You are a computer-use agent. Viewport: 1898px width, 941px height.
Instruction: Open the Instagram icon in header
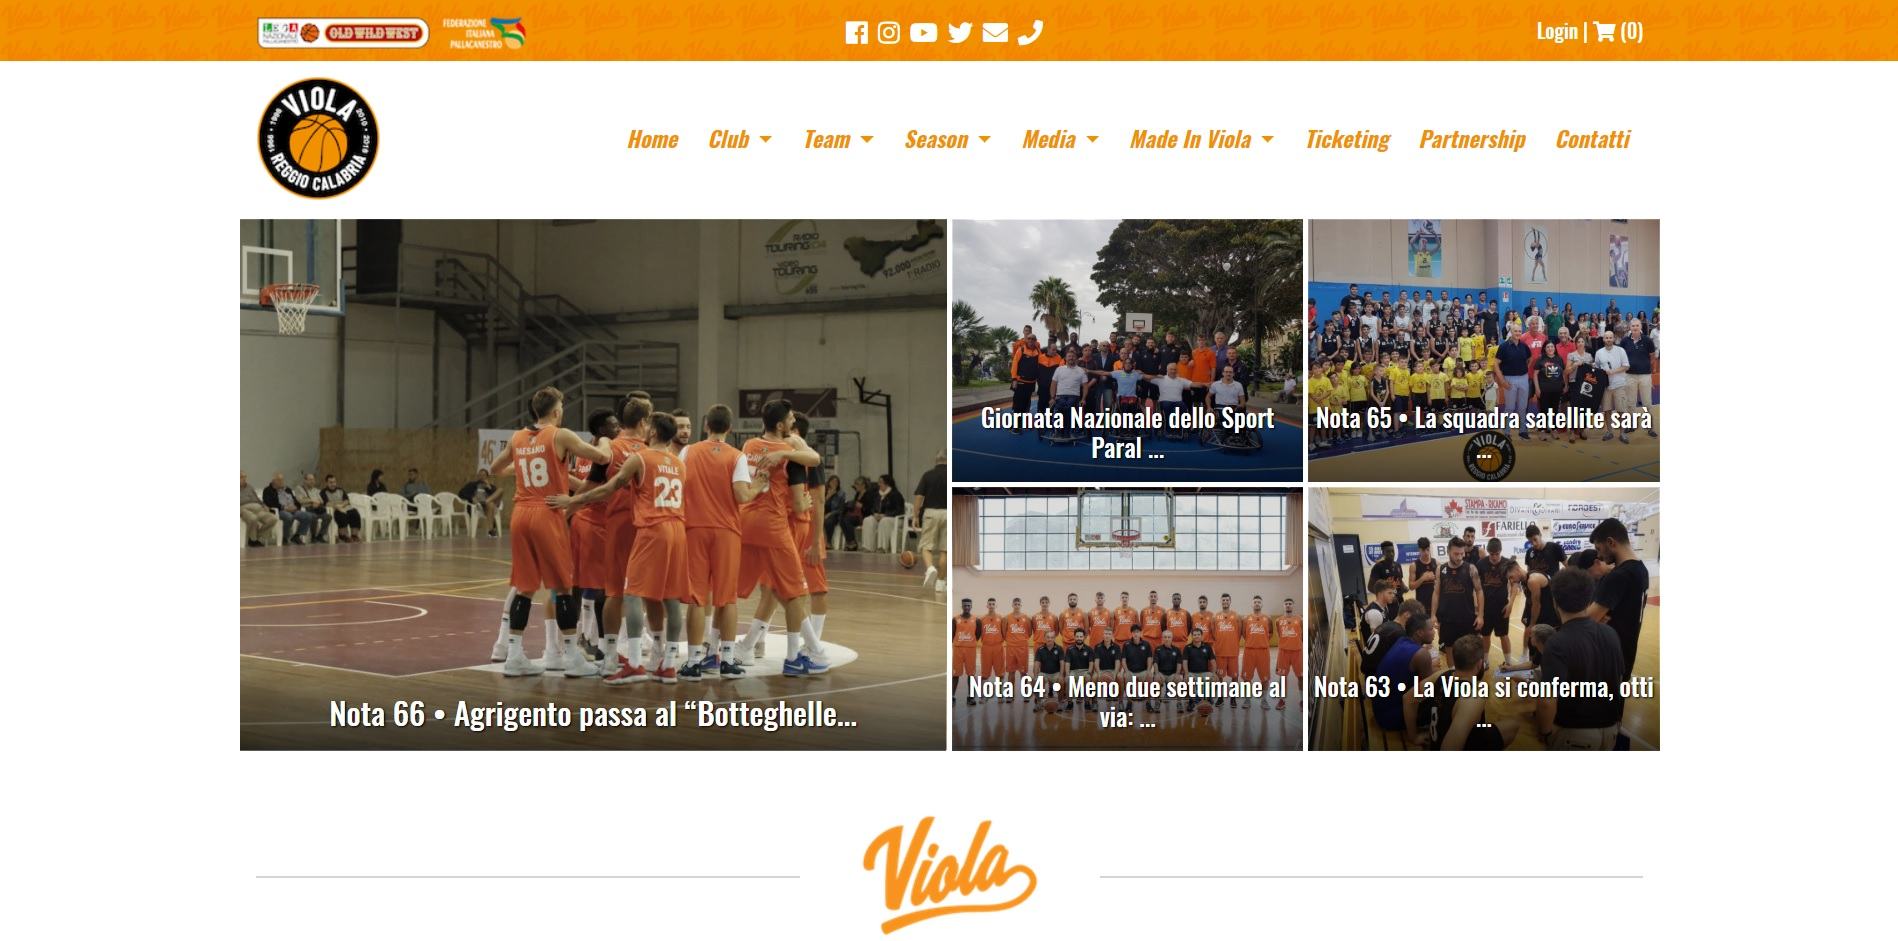[889, 33]
